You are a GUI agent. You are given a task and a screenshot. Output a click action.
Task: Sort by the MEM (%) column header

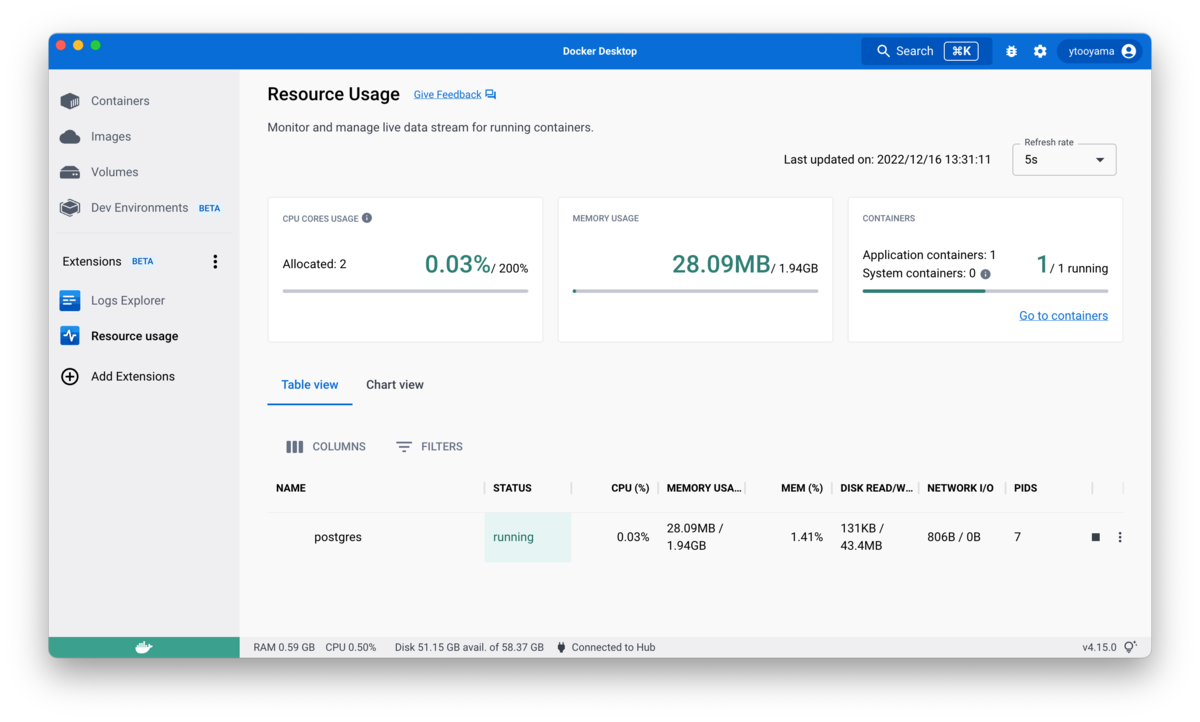coord(802,488)
